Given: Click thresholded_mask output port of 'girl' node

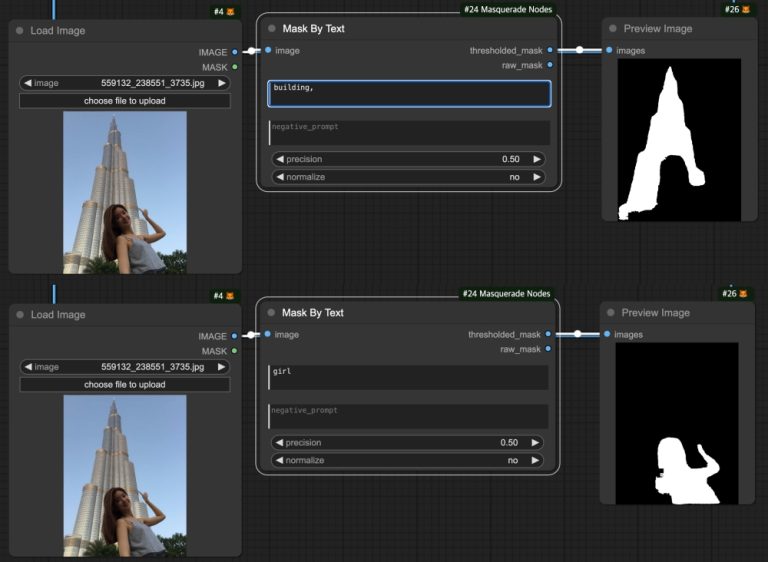Looking at the screenshot, I should pyautogui.click(x=548, y=334).
